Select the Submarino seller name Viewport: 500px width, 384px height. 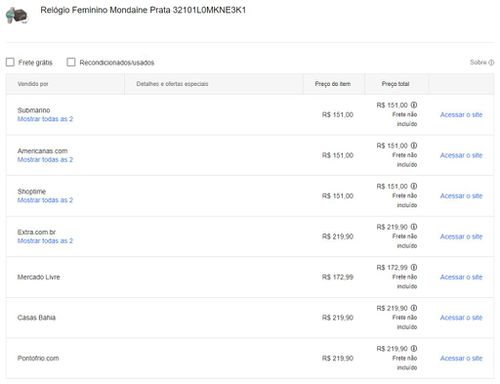click(x=34, y=110)
